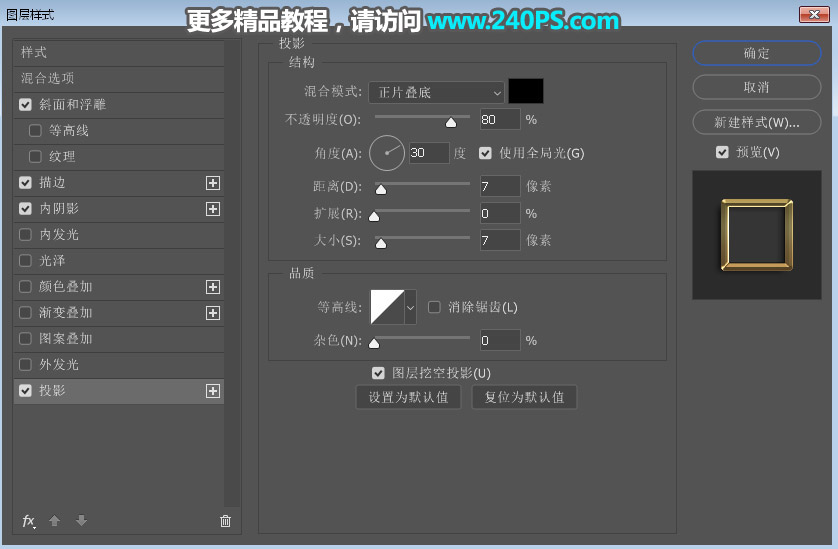Click the trash delete effect icon

coord(226,521)
